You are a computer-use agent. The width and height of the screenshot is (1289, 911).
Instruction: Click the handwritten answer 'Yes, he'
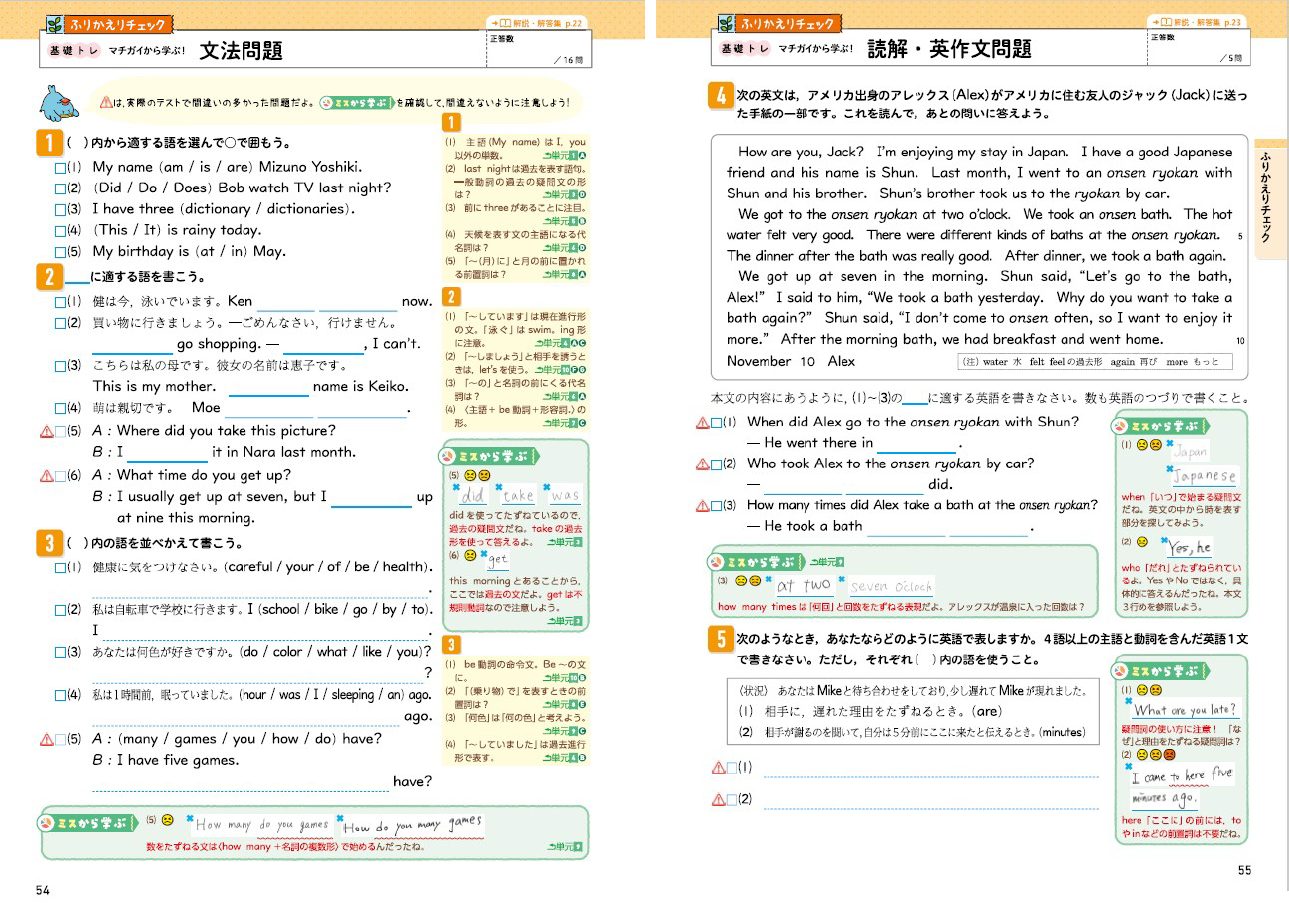1189,547
